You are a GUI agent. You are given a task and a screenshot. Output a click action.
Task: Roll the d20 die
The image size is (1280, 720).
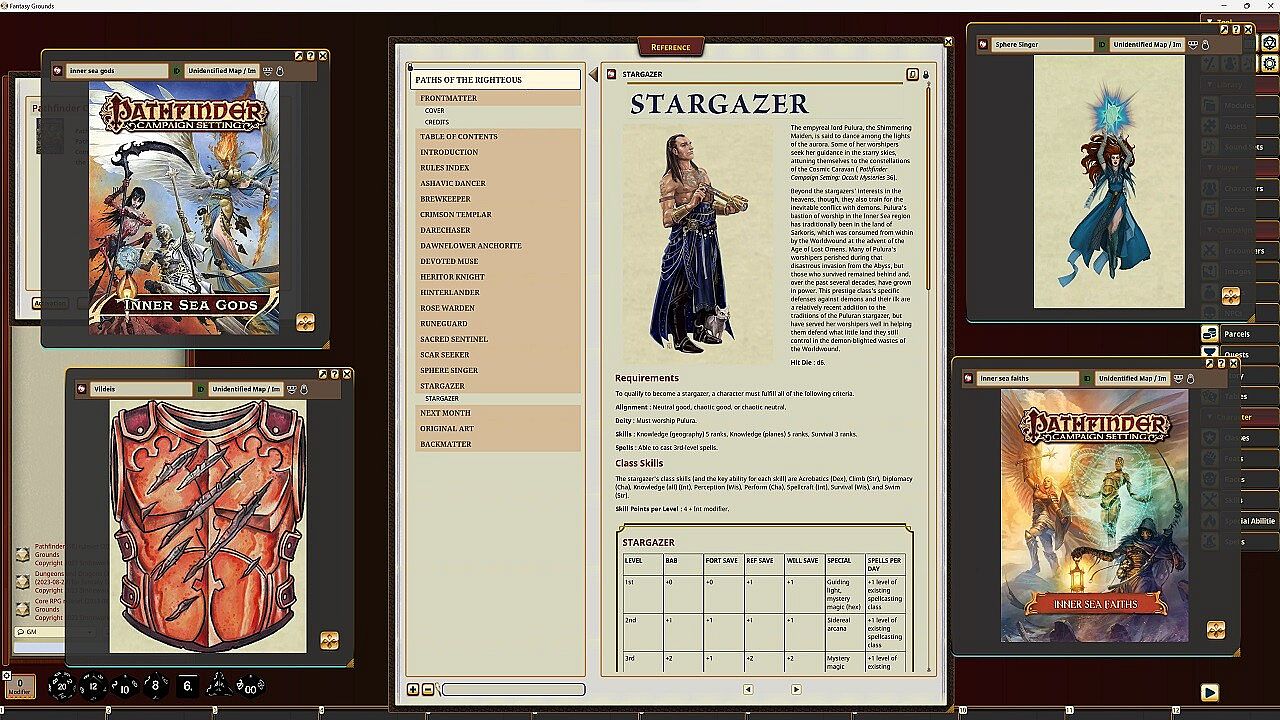point(62,686)
